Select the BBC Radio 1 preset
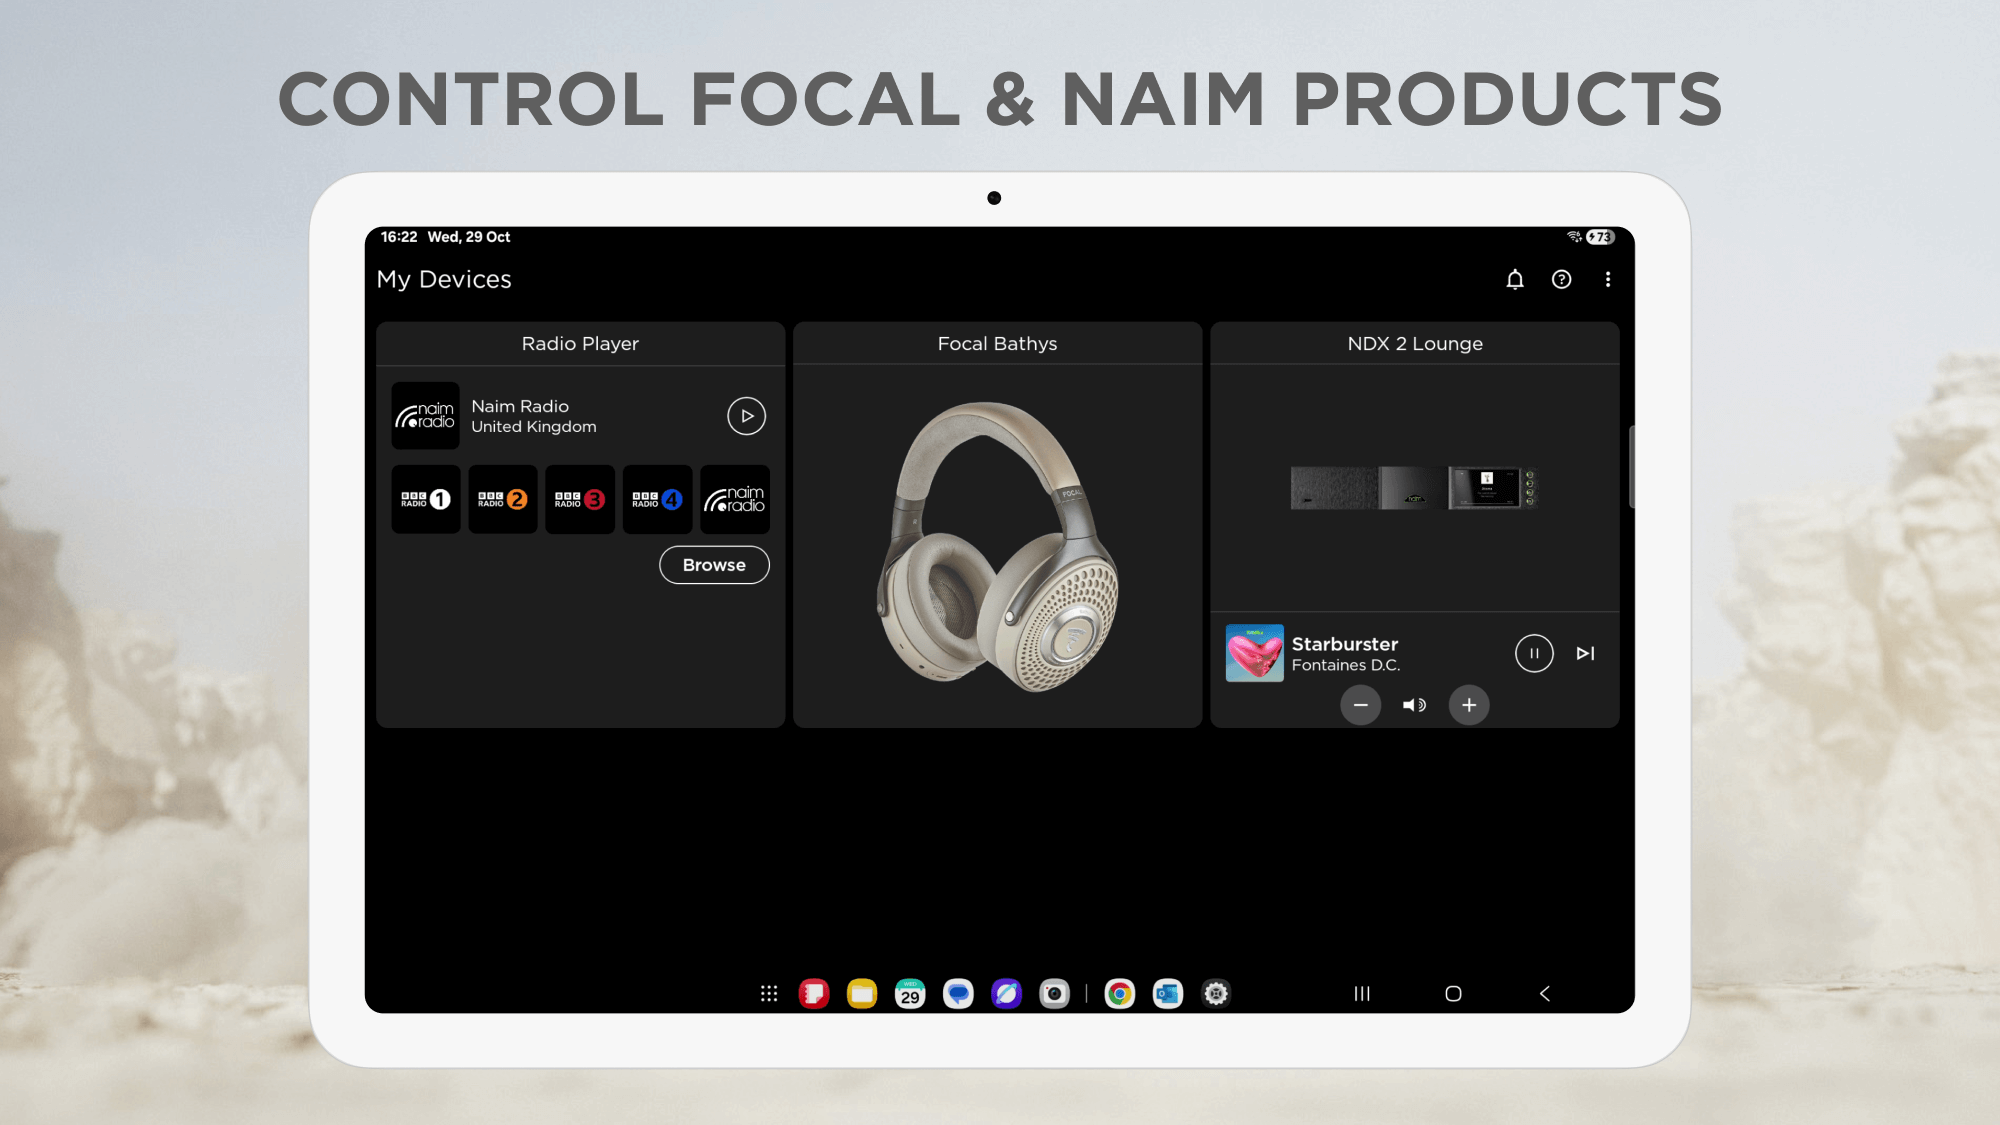 click(426, 499)
